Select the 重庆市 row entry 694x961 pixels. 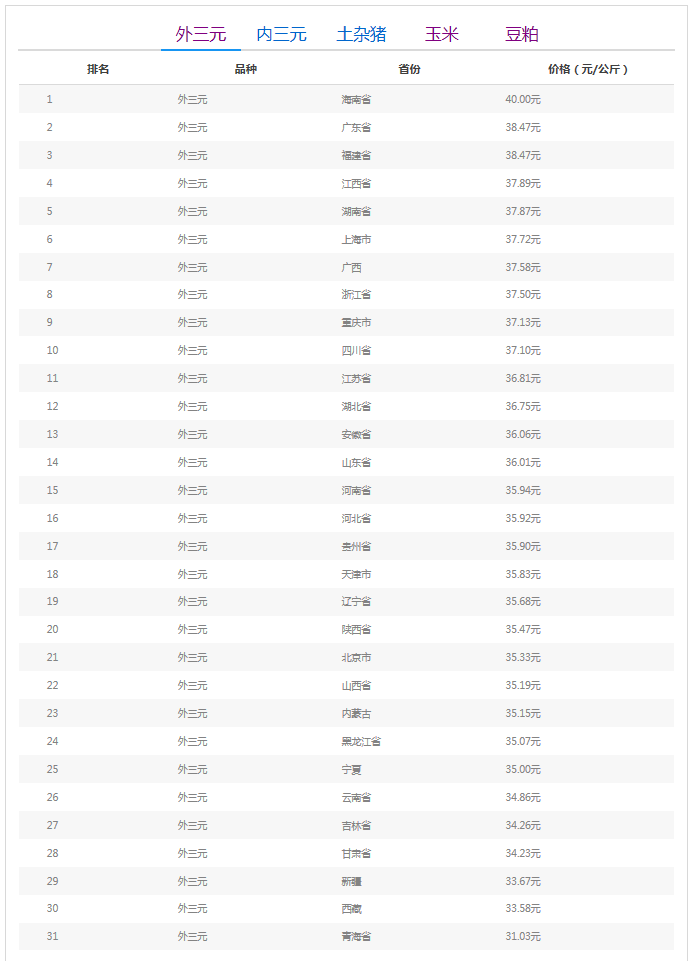point(356,322)
